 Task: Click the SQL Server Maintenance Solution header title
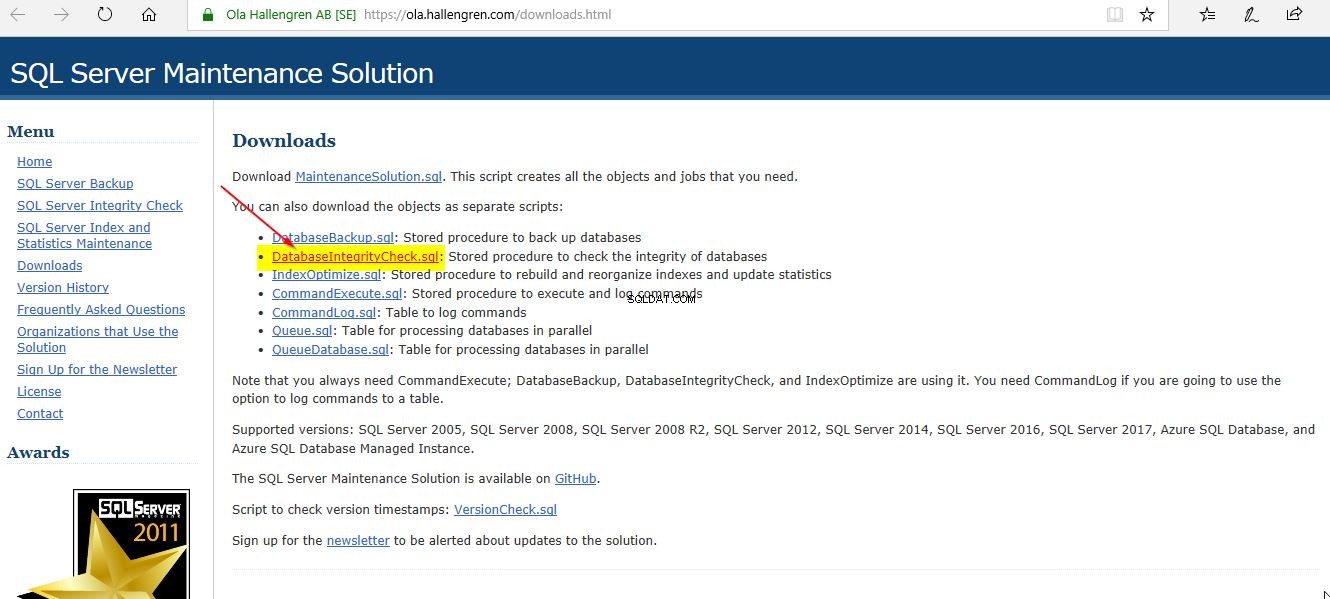tap(222, 74)
